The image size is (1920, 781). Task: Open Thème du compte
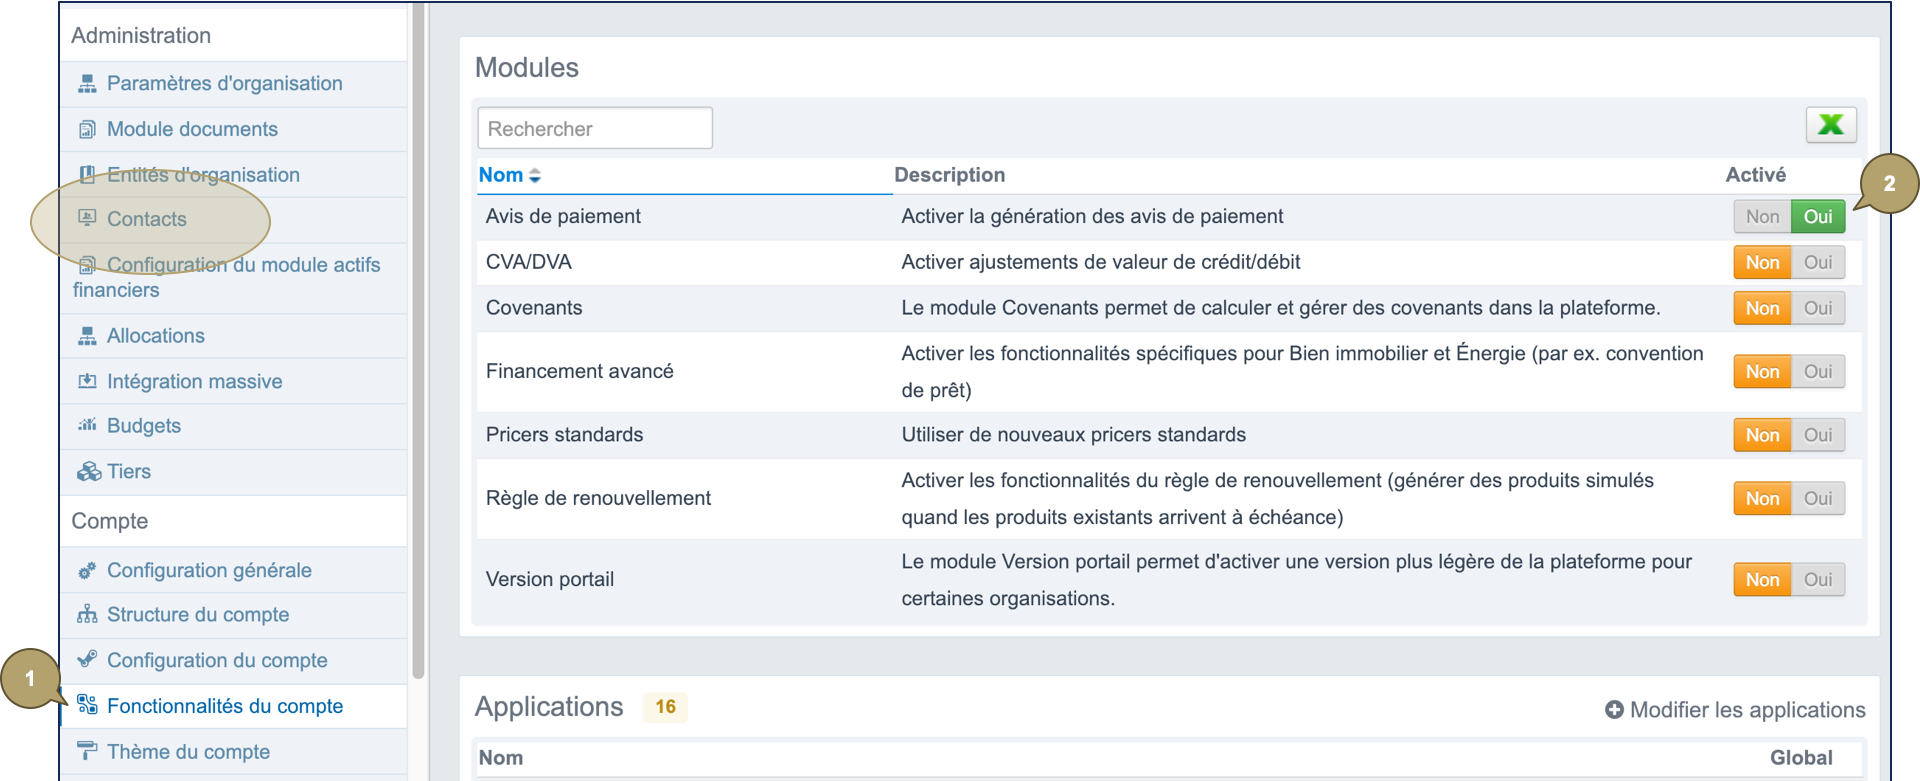click(188, 751)
